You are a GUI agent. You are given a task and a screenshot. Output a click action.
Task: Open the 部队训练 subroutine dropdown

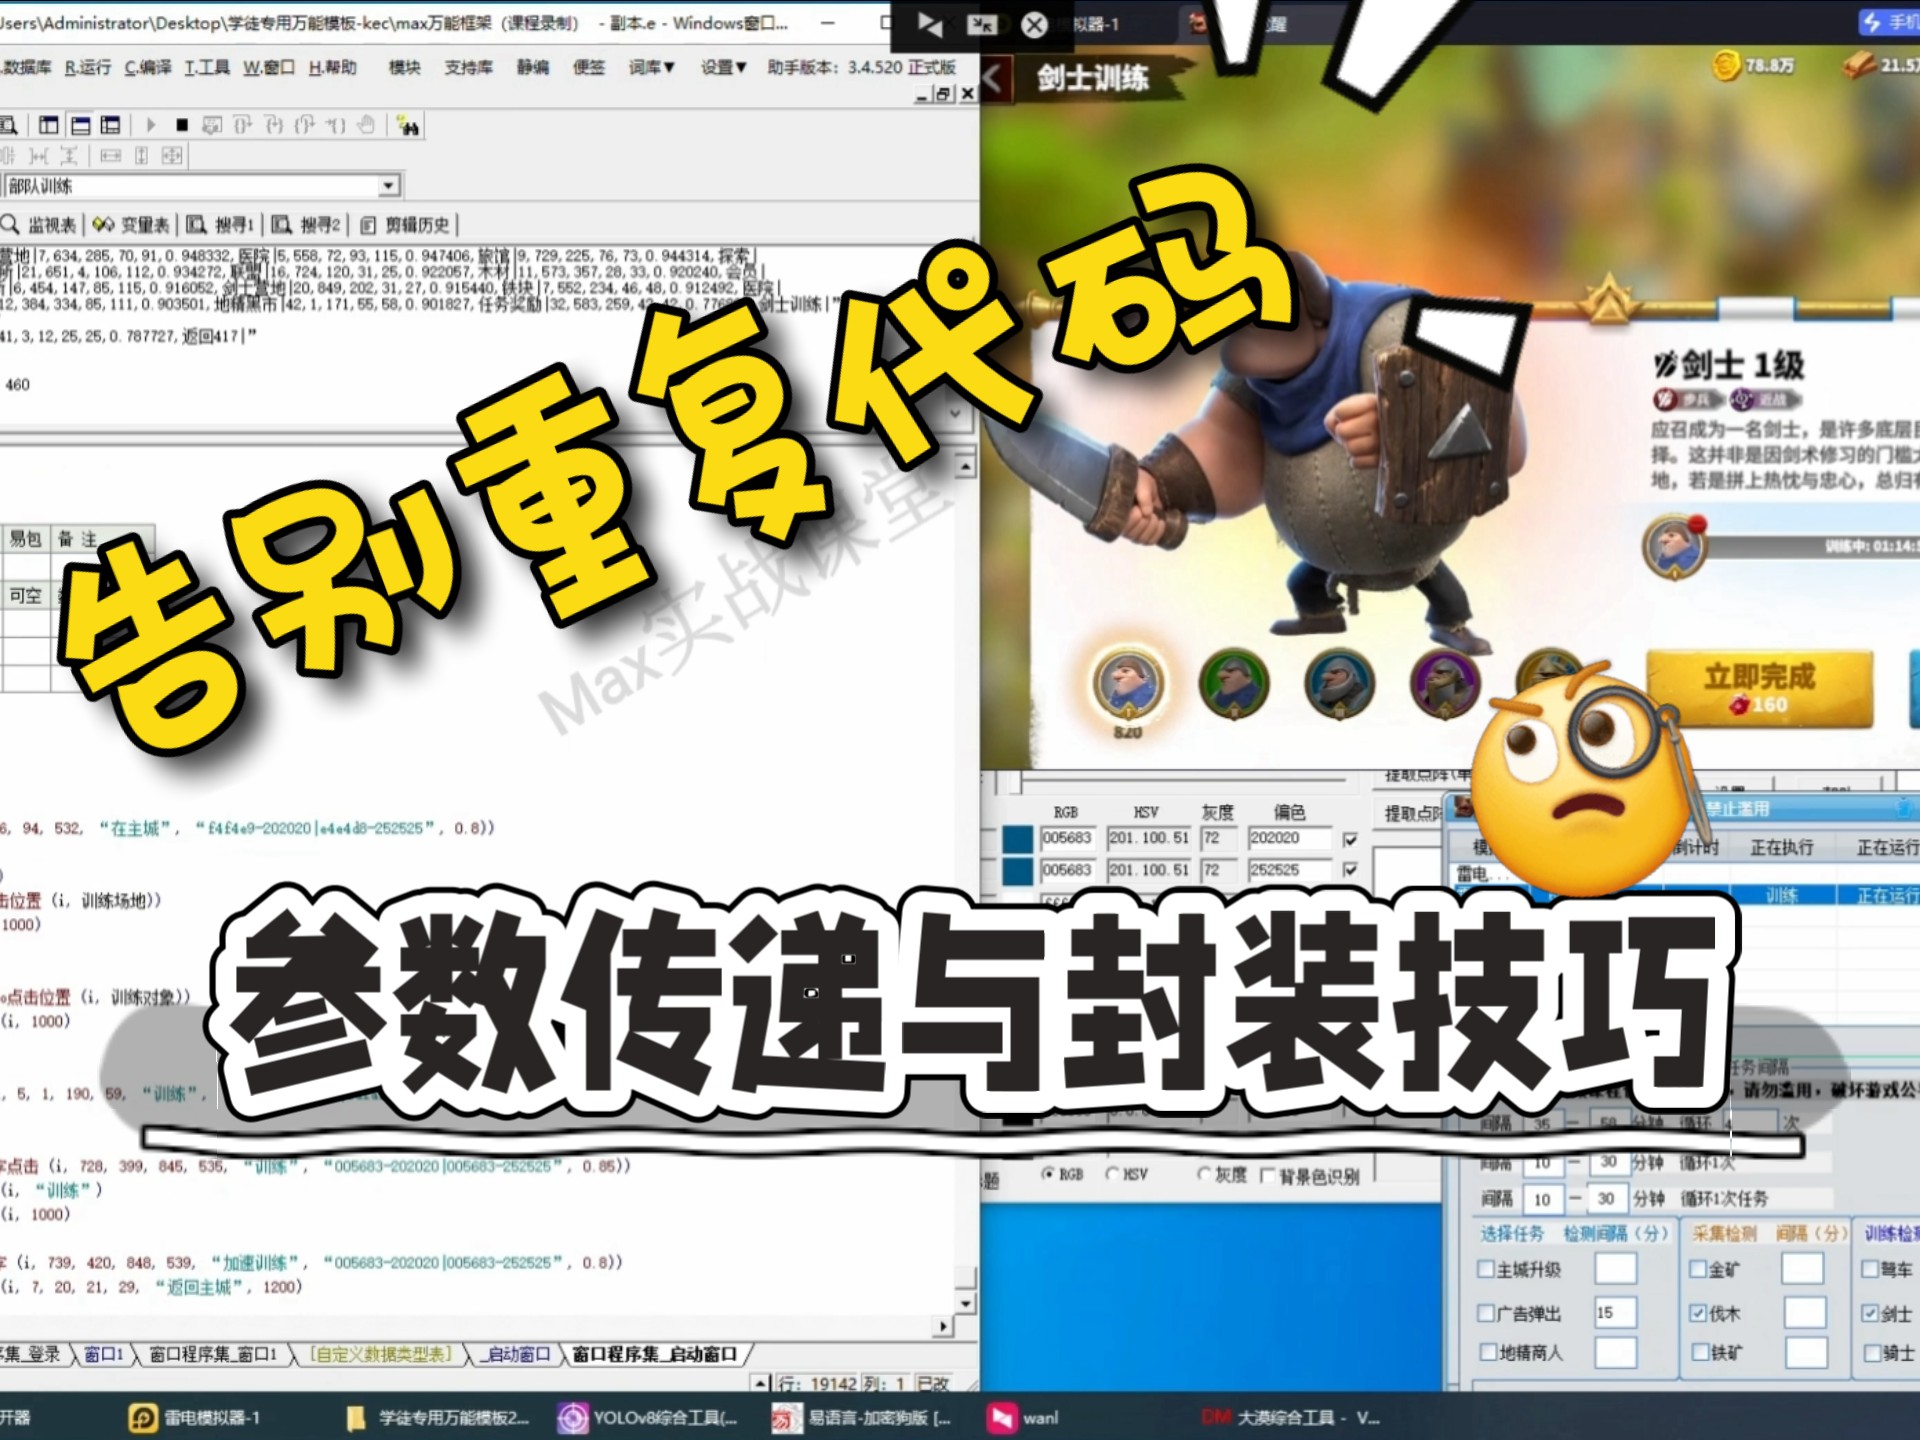pyautogui.click(x=388, y=186)
